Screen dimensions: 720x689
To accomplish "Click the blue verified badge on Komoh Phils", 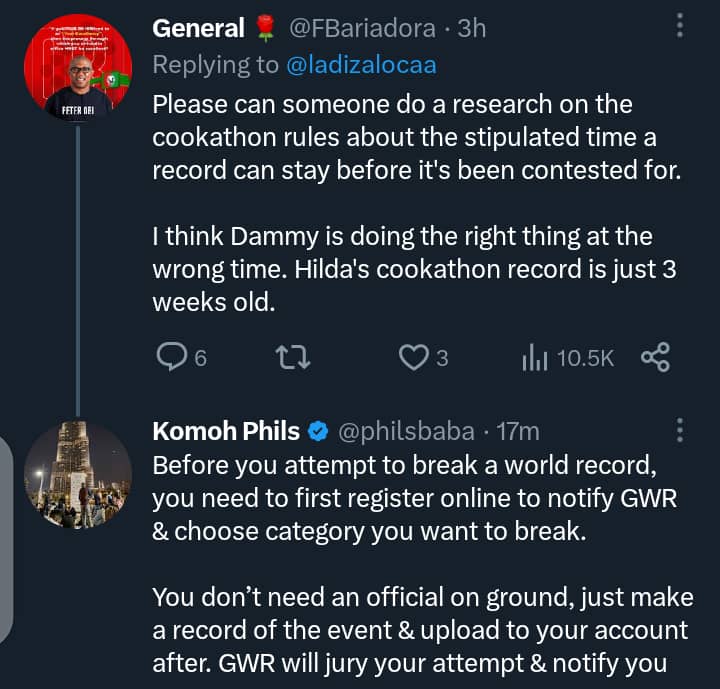I will point(318,432).
